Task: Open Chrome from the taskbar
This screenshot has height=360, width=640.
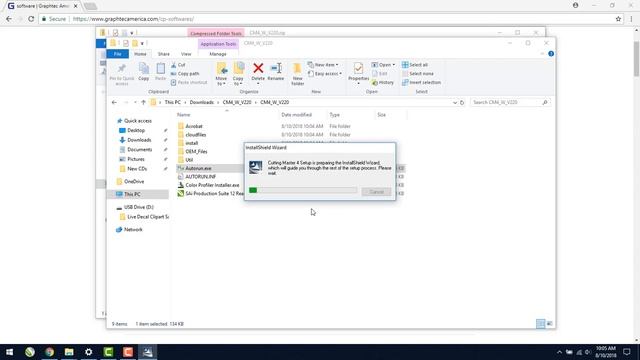Action: point(49,352)
